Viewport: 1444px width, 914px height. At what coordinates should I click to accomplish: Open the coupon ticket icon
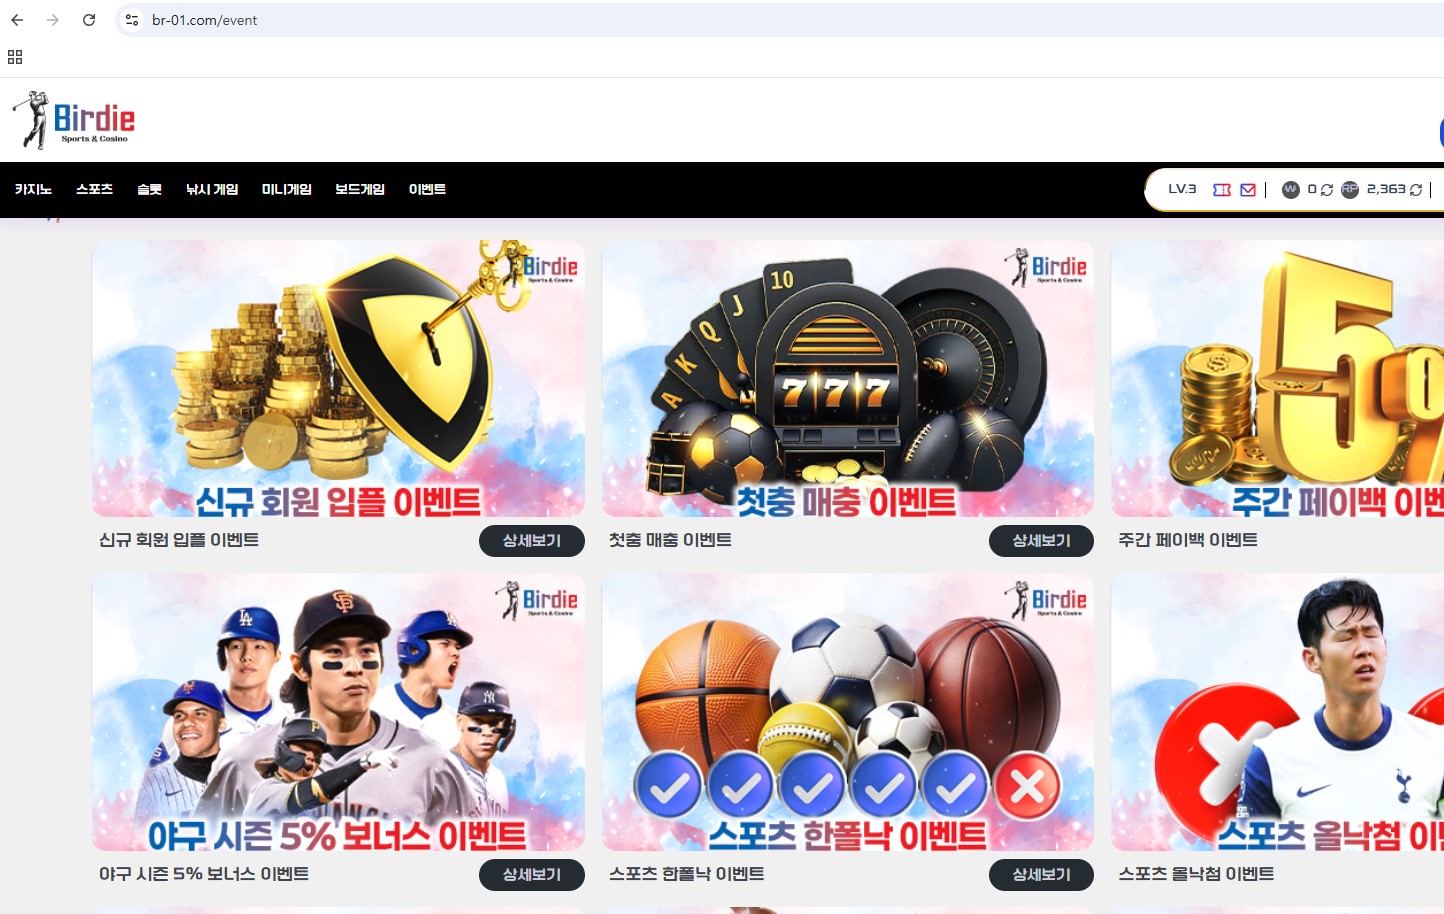click(1222, 190)
